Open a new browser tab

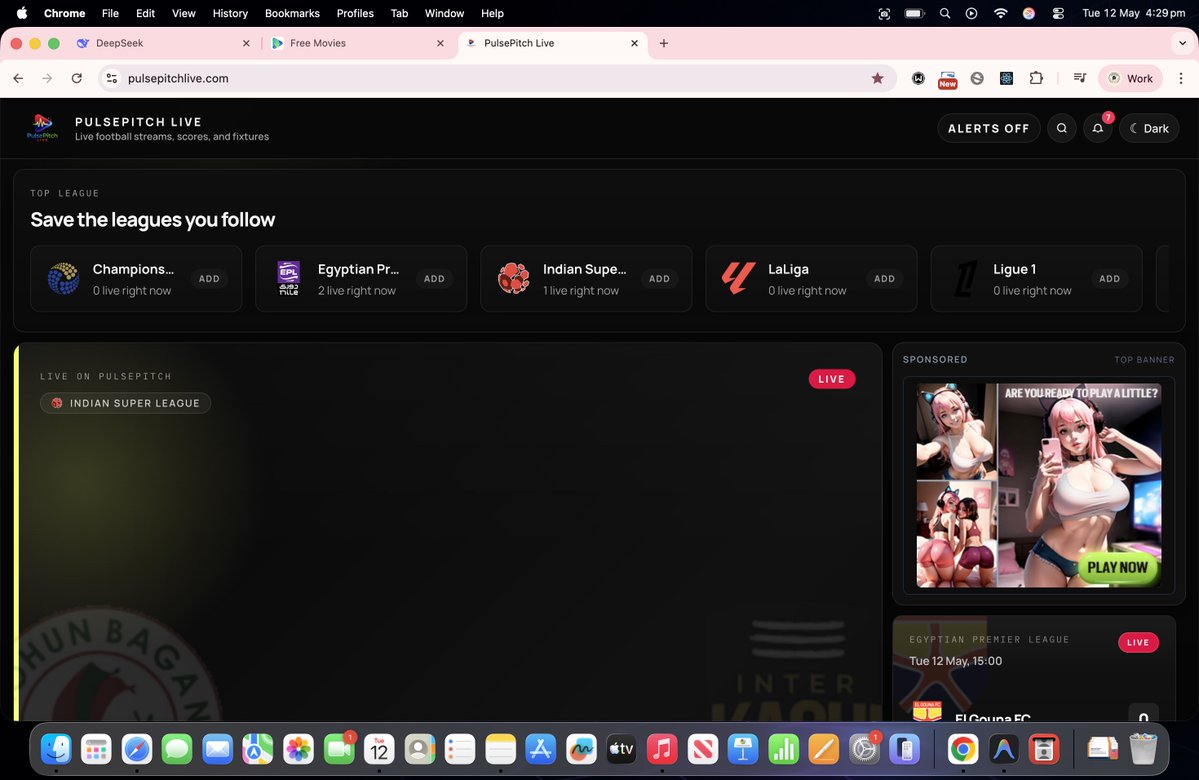click(664, 44)
